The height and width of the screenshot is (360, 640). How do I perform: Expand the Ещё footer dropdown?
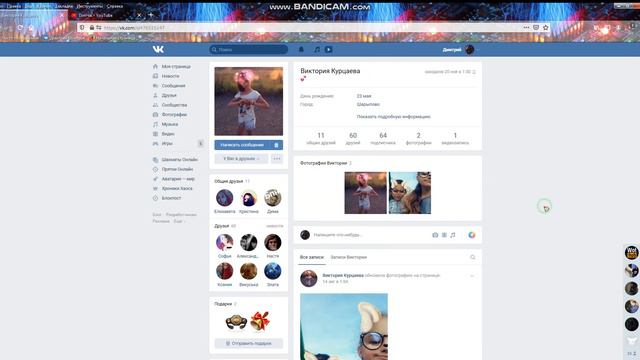(x=179, y=221)
